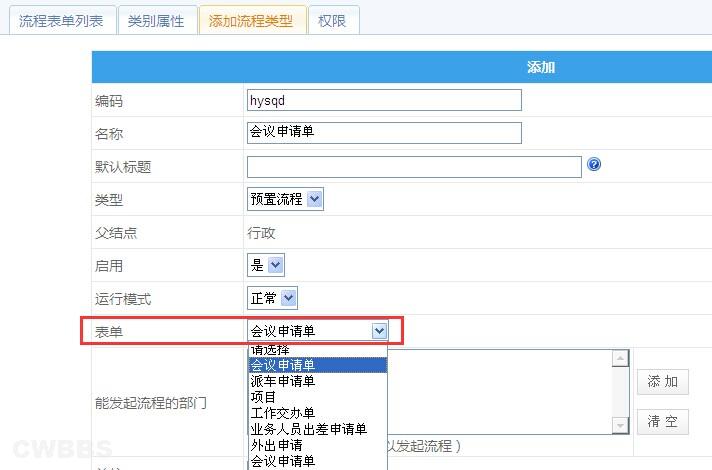Image resolution: width=712 pixels, height=470 pixels.
Task: Pick 外出申请 from the dropdown list
Action: click(318, 445)
